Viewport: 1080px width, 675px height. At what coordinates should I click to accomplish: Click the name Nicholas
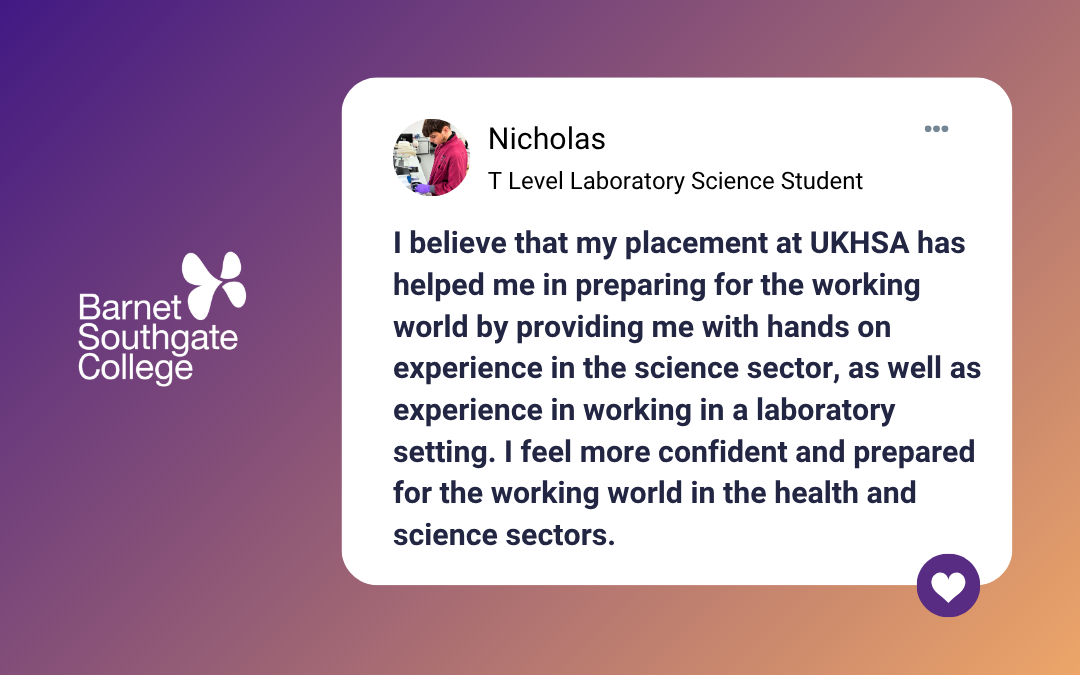[547, 139]
